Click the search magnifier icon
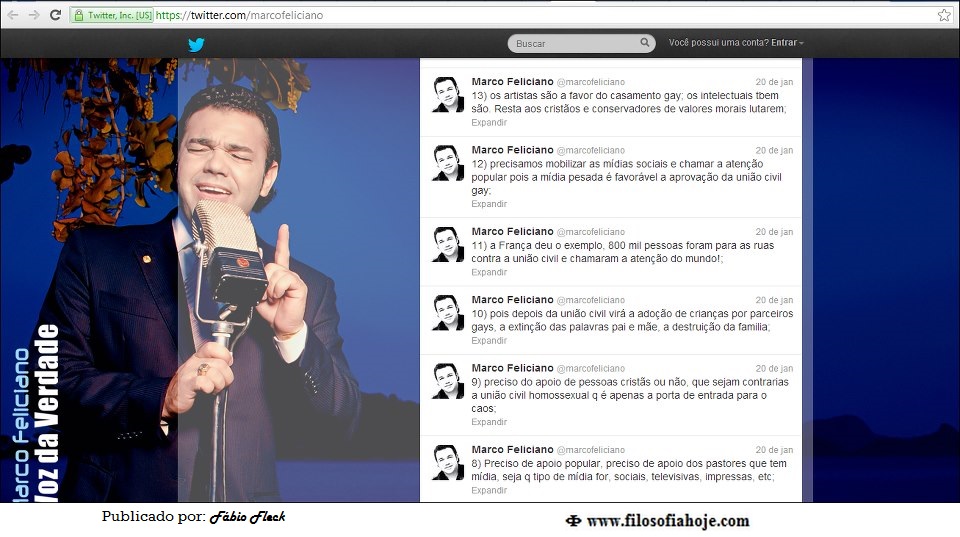The width and height of the screenshot is (960, 537). tap(645, 43)
